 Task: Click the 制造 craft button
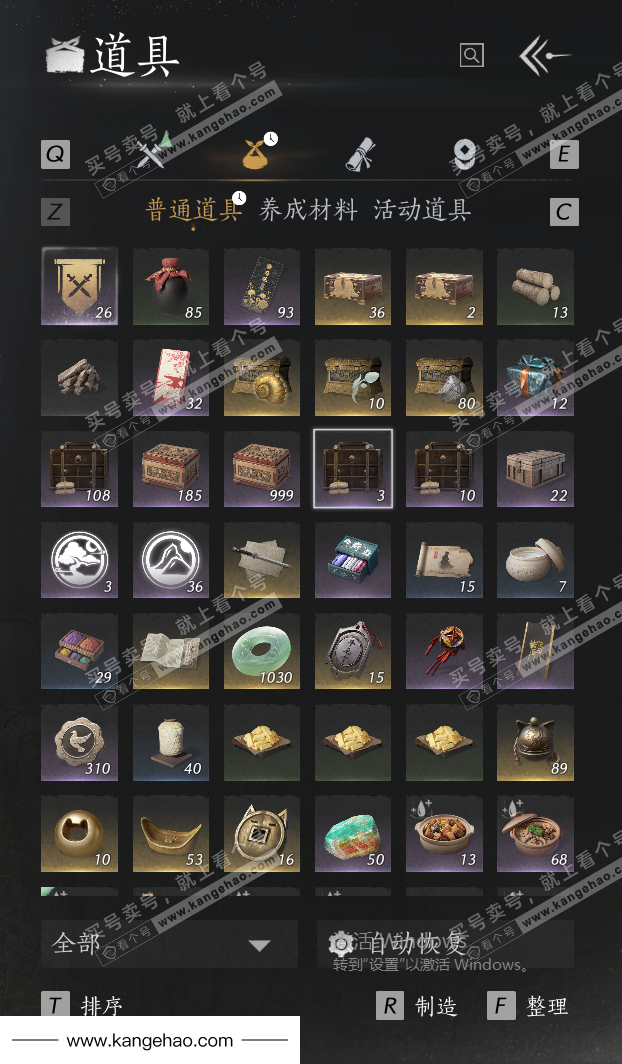click(x=416, y=1006)
